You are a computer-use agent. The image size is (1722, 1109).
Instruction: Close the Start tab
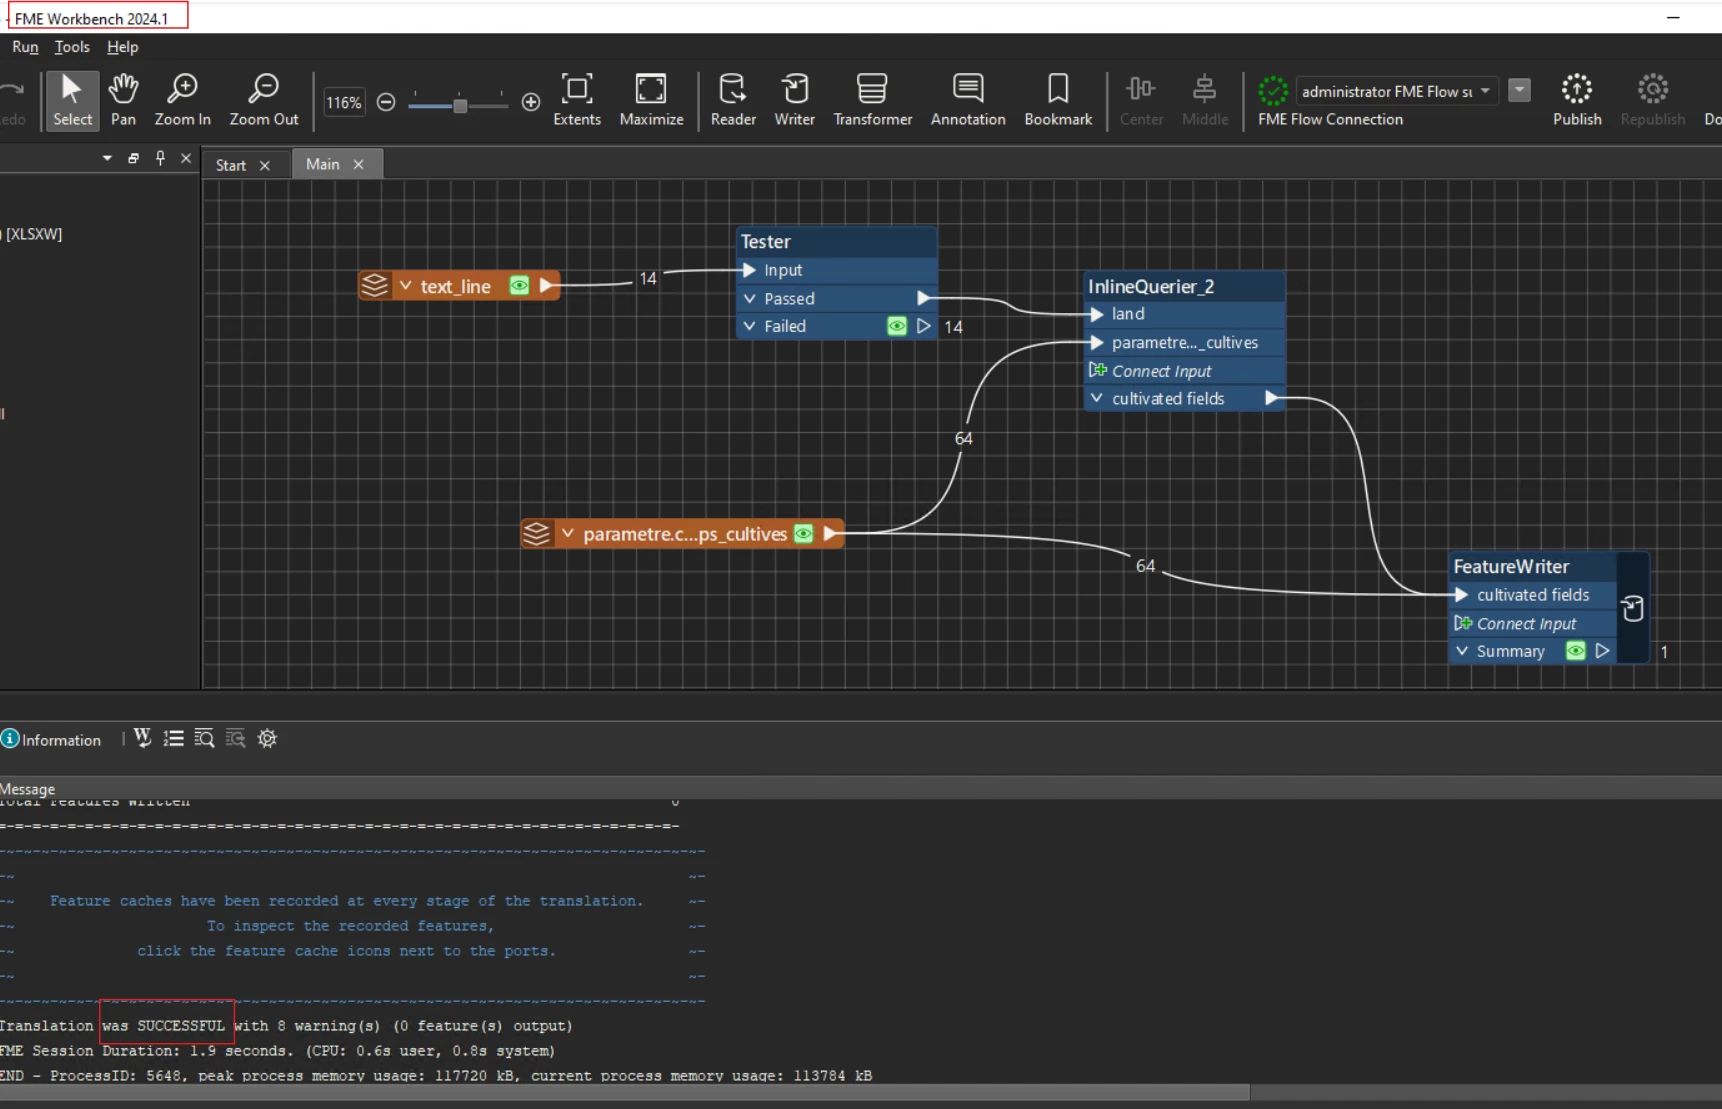[x=265, y=166]
